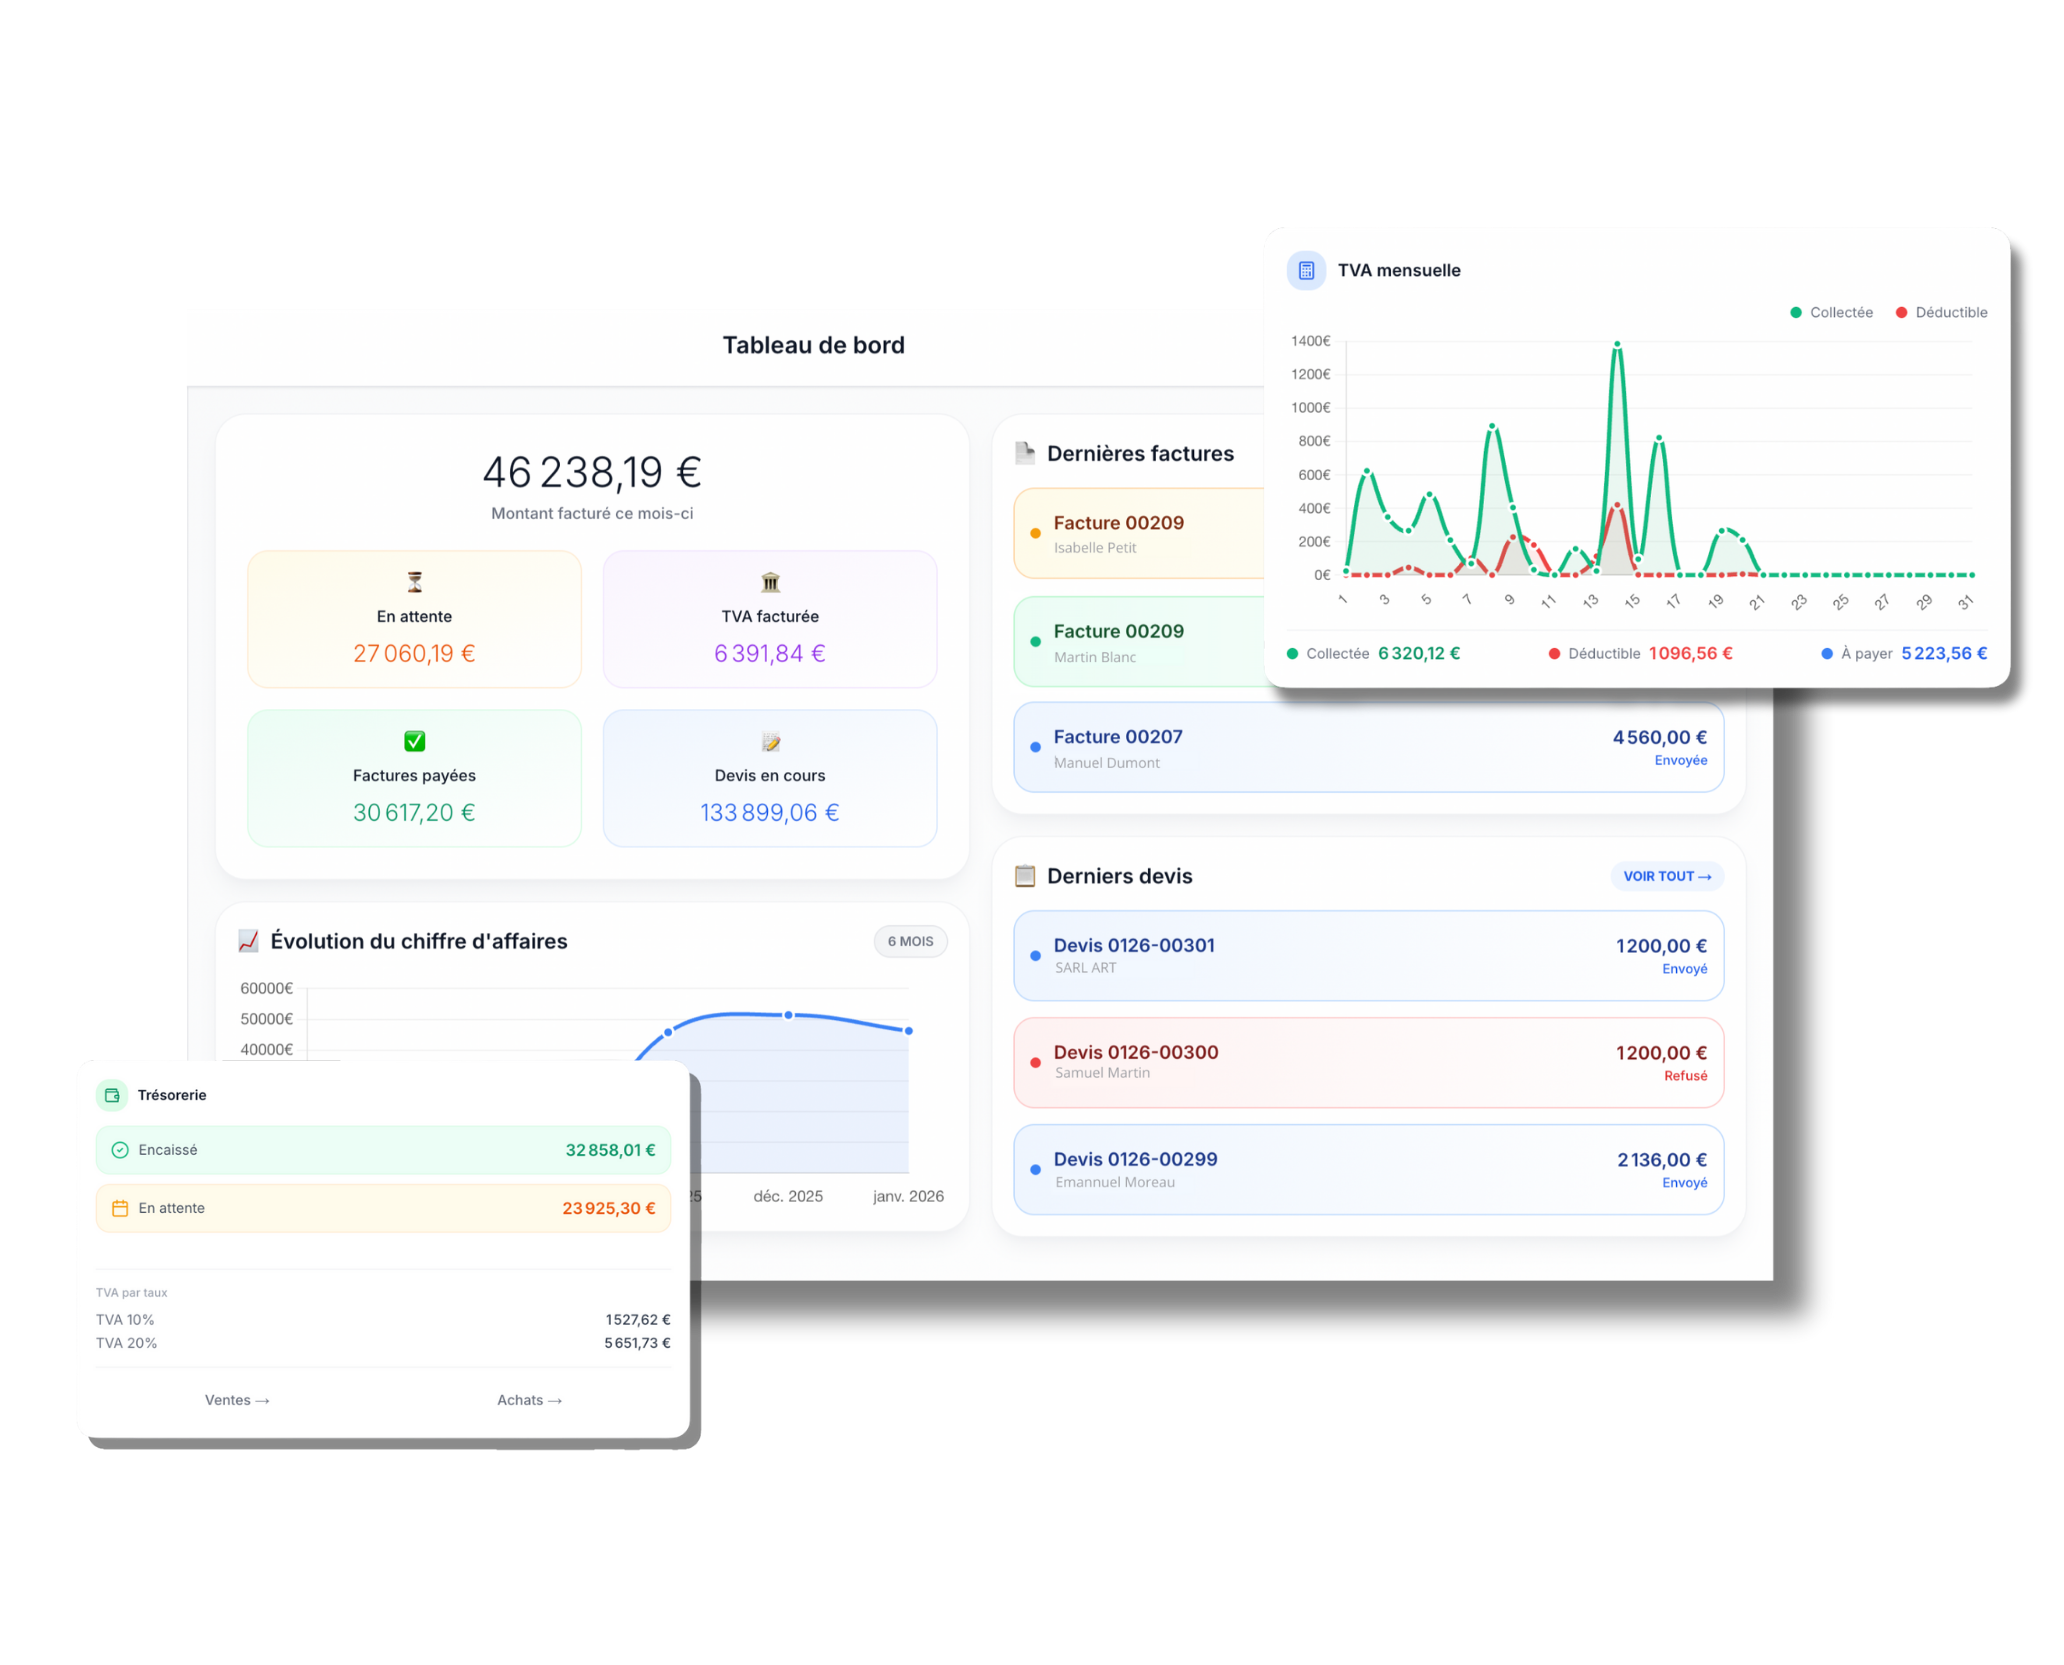Viewport: 2064px width, 1665px height.
Task: Click the clipboard icon next to Derniers devis
Action: tap(1025, 876)
